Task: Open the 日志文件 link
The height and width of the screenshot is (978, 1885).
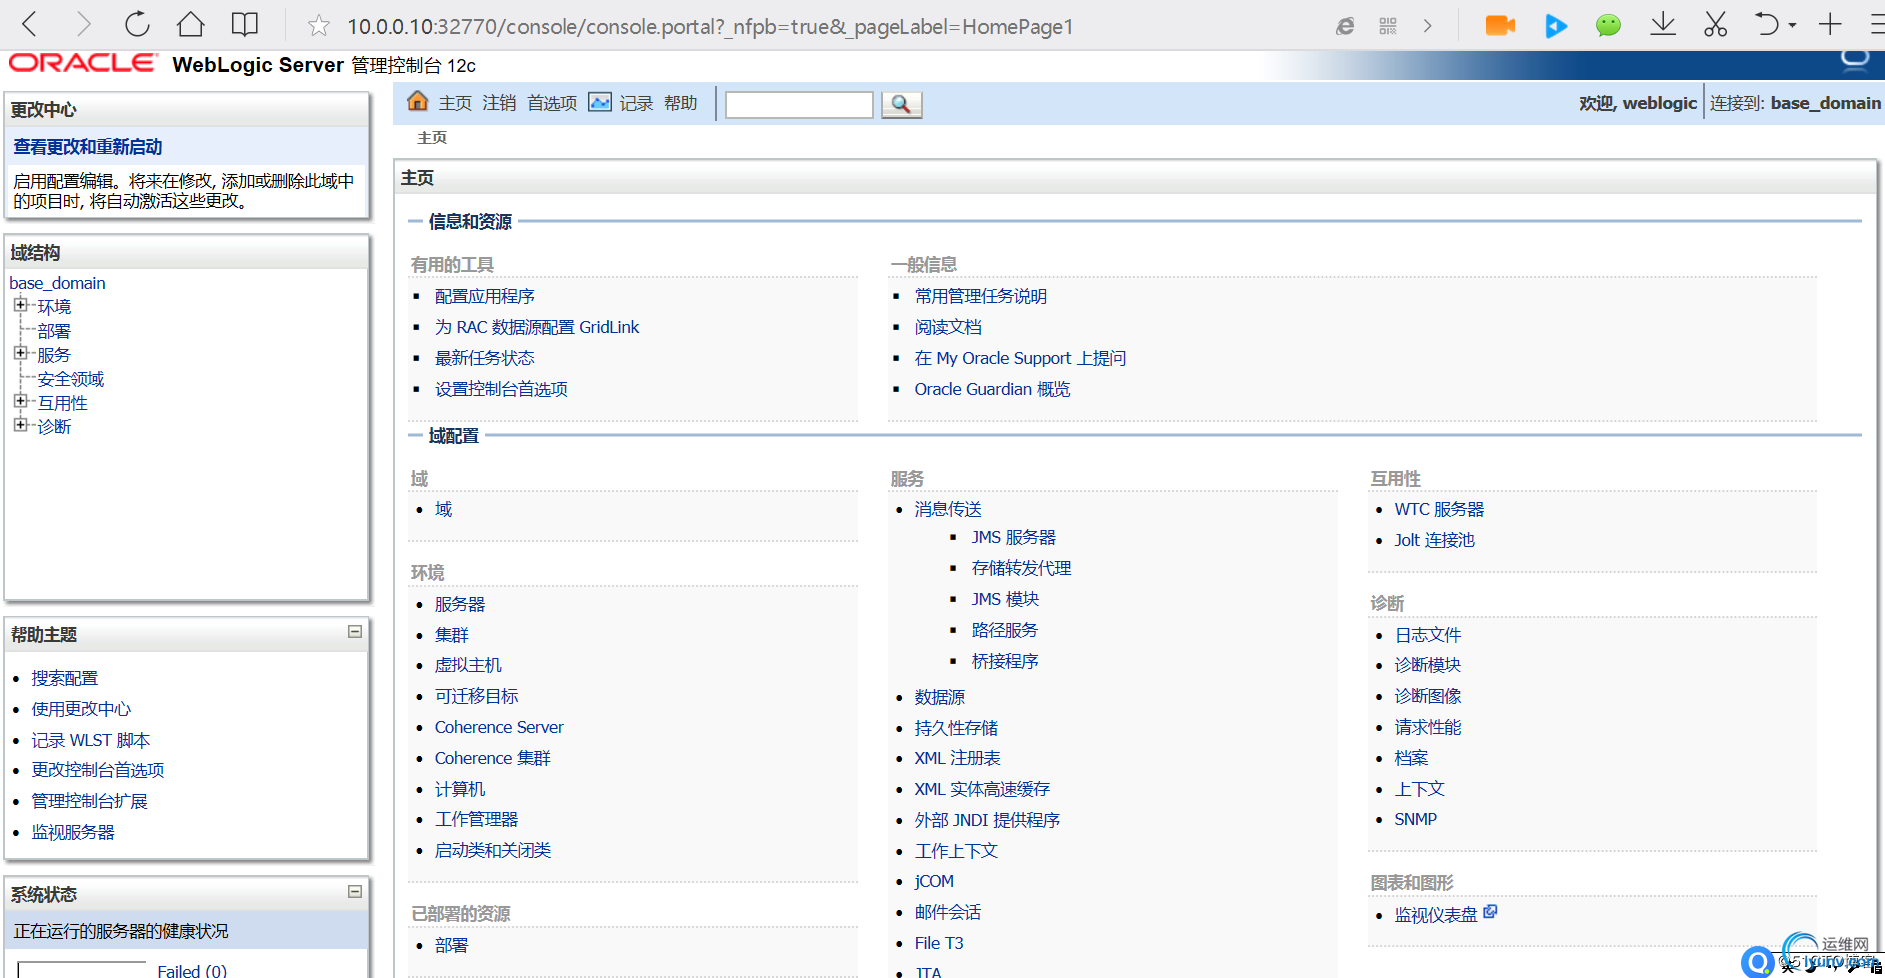Action: (x=1428, y=635)
